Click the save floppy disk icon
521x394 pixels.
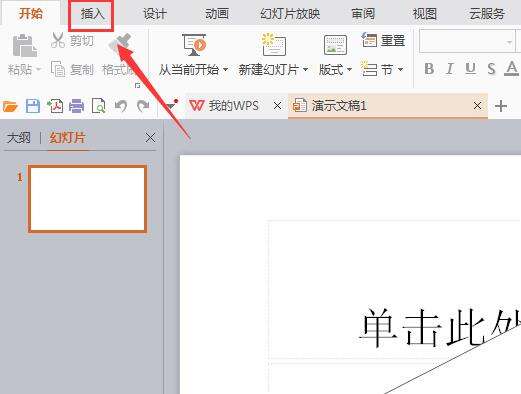33,106
